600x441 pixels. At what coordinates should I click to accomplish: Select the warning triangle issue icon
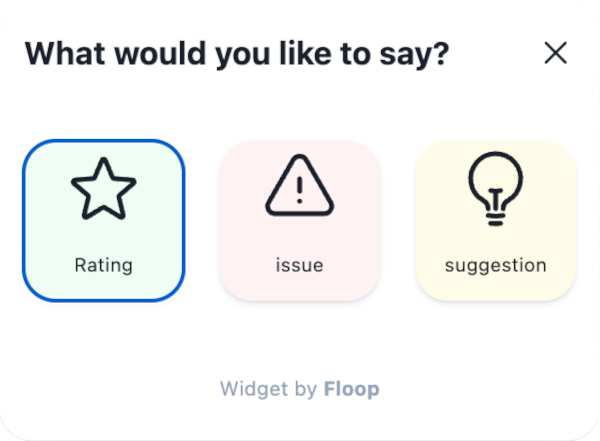point(300,186)
